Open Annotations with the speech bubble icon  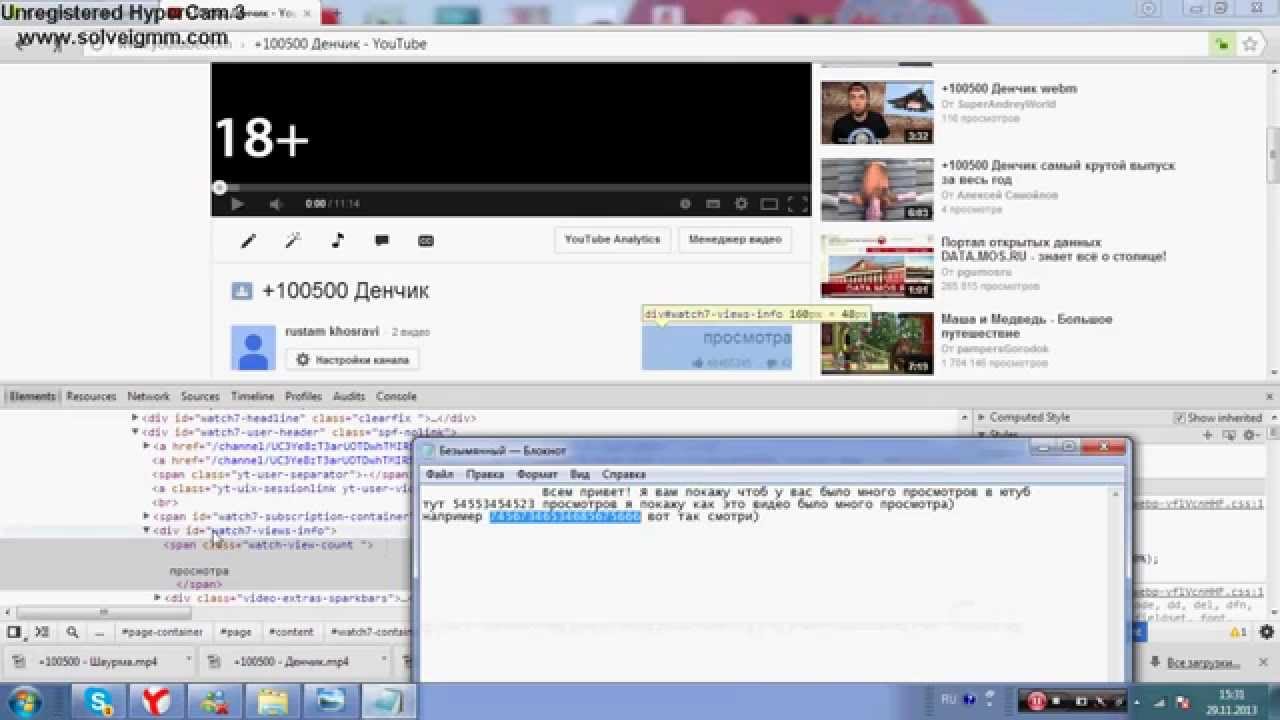[x=381, y=240]
